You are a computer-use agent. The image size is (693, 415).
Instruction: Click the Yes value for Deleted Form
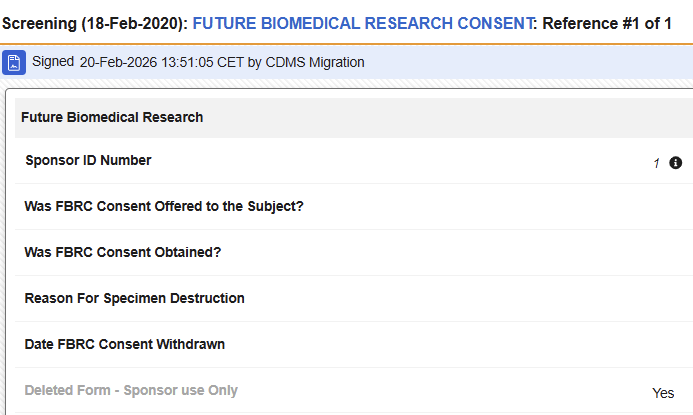click(x=663, y=393)
